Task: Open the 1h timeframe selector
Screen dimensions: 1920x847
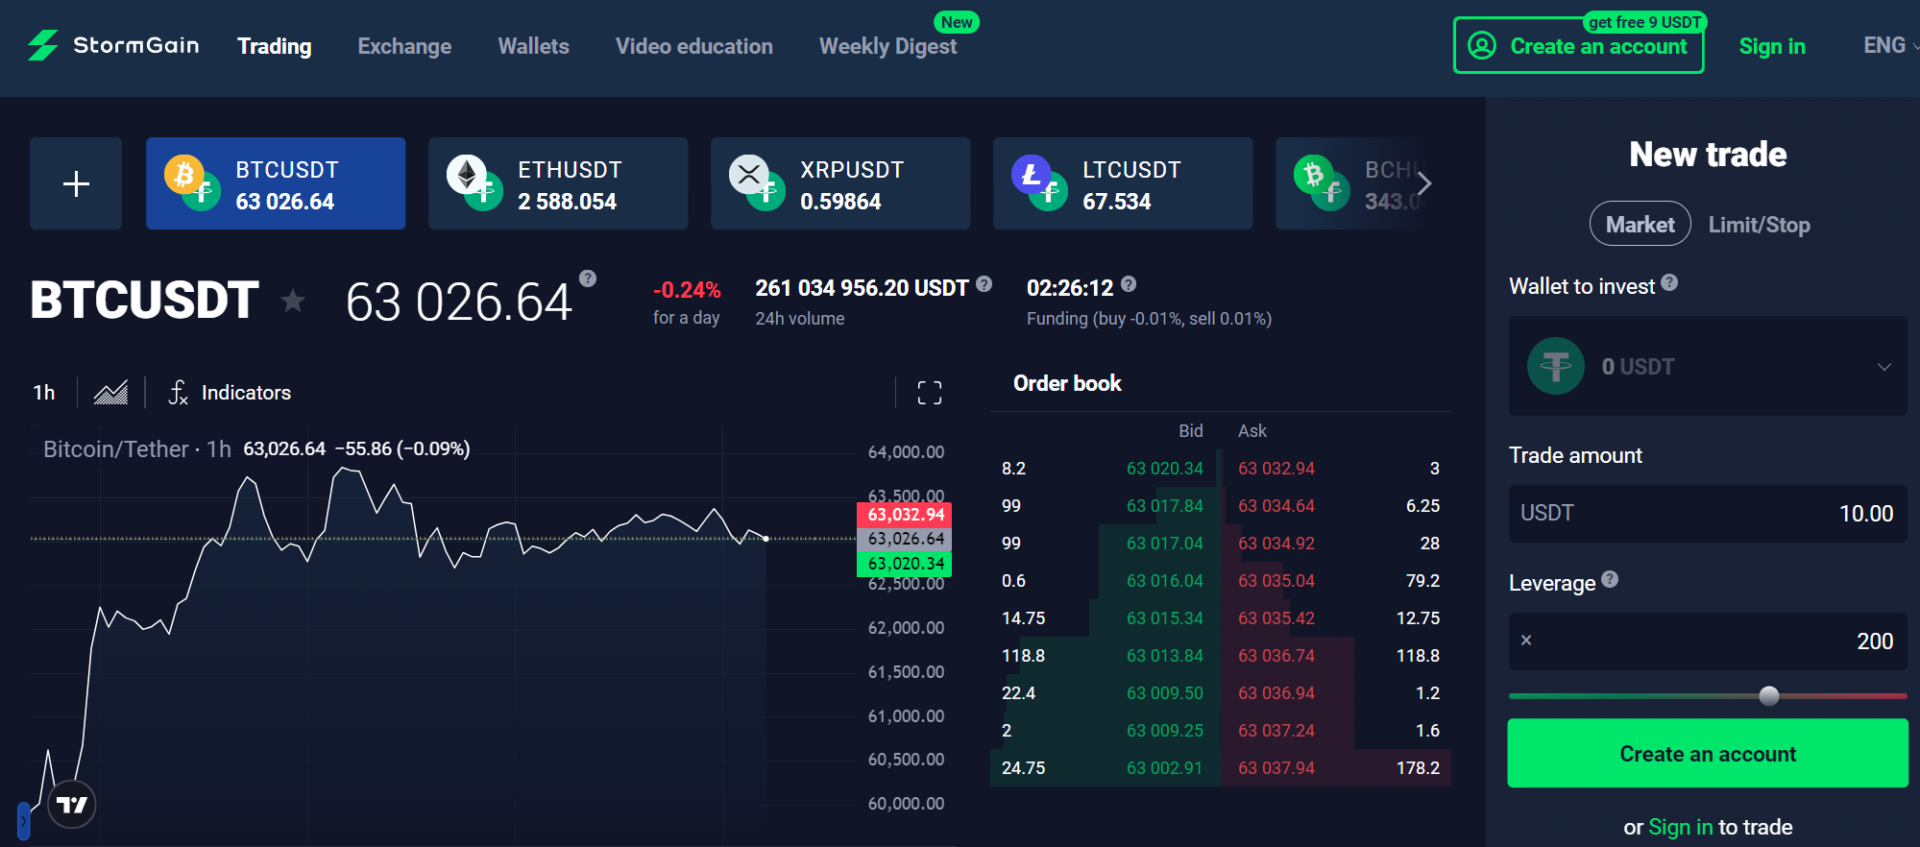Action: 44,392
